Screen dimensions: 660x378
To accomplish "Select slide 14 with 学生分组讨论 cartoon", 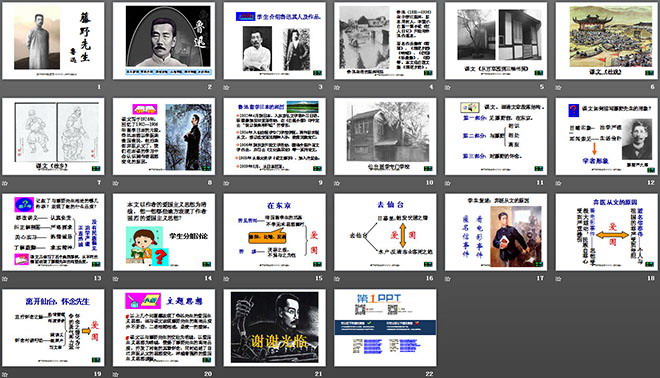I will pos(164,232).
